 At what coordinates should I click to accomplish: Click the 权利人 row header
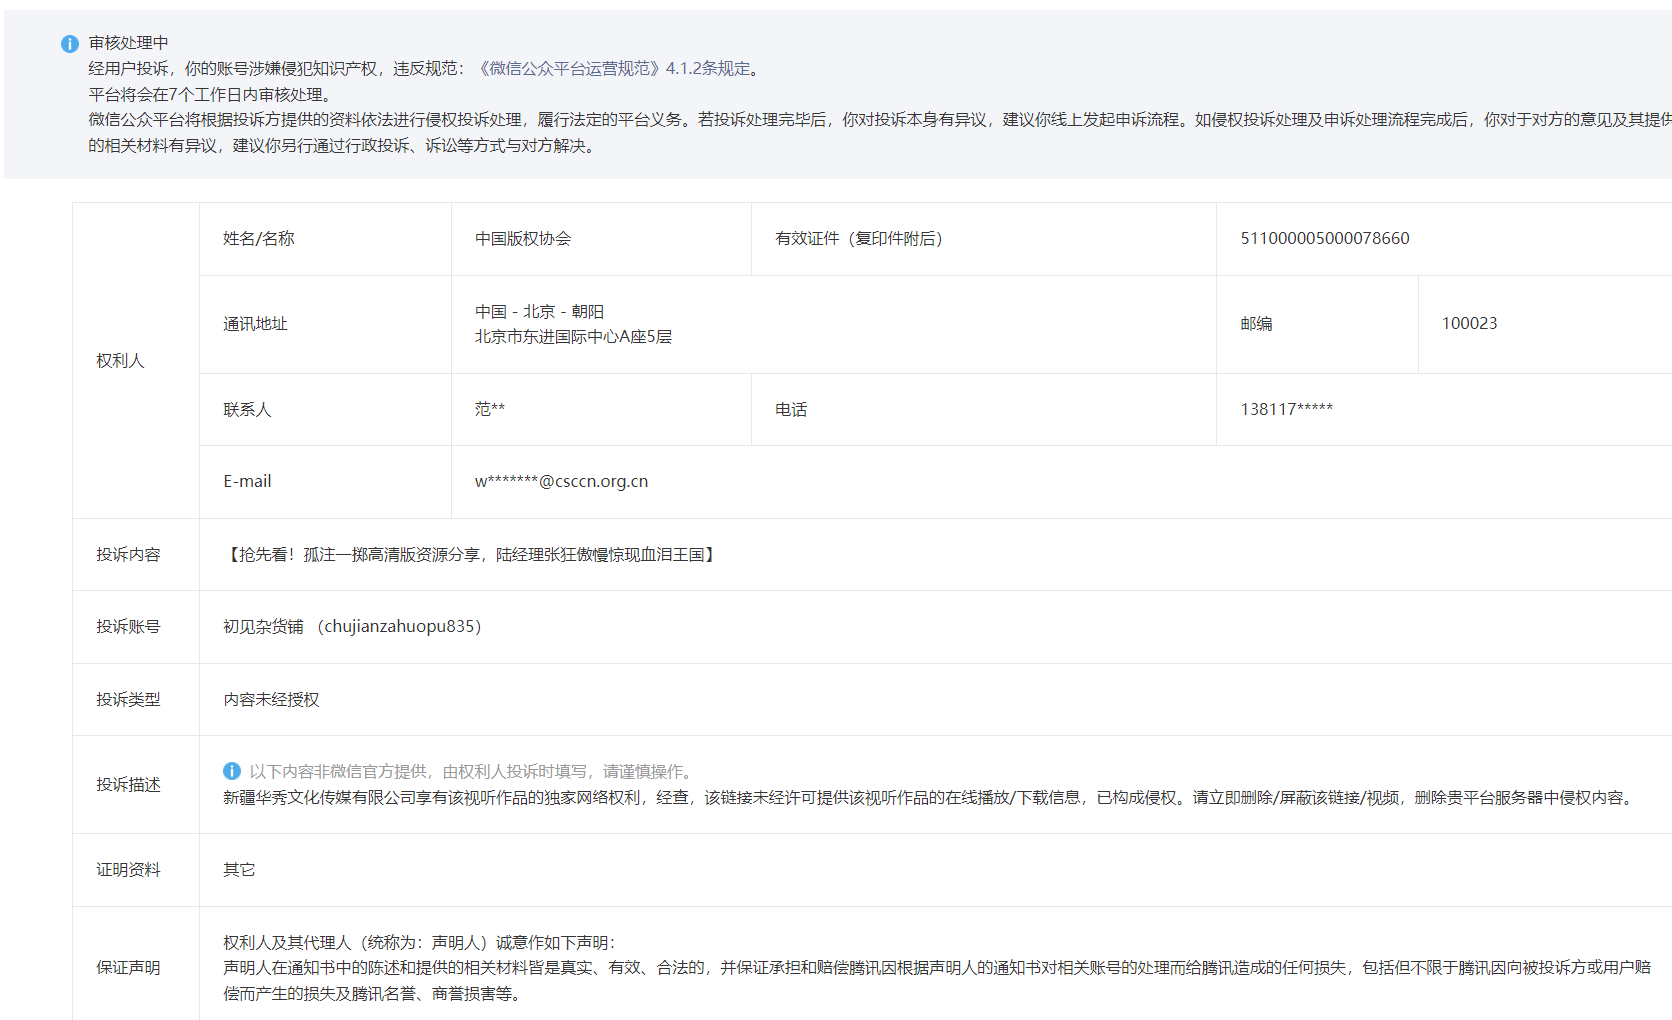(x=118, y=360)
